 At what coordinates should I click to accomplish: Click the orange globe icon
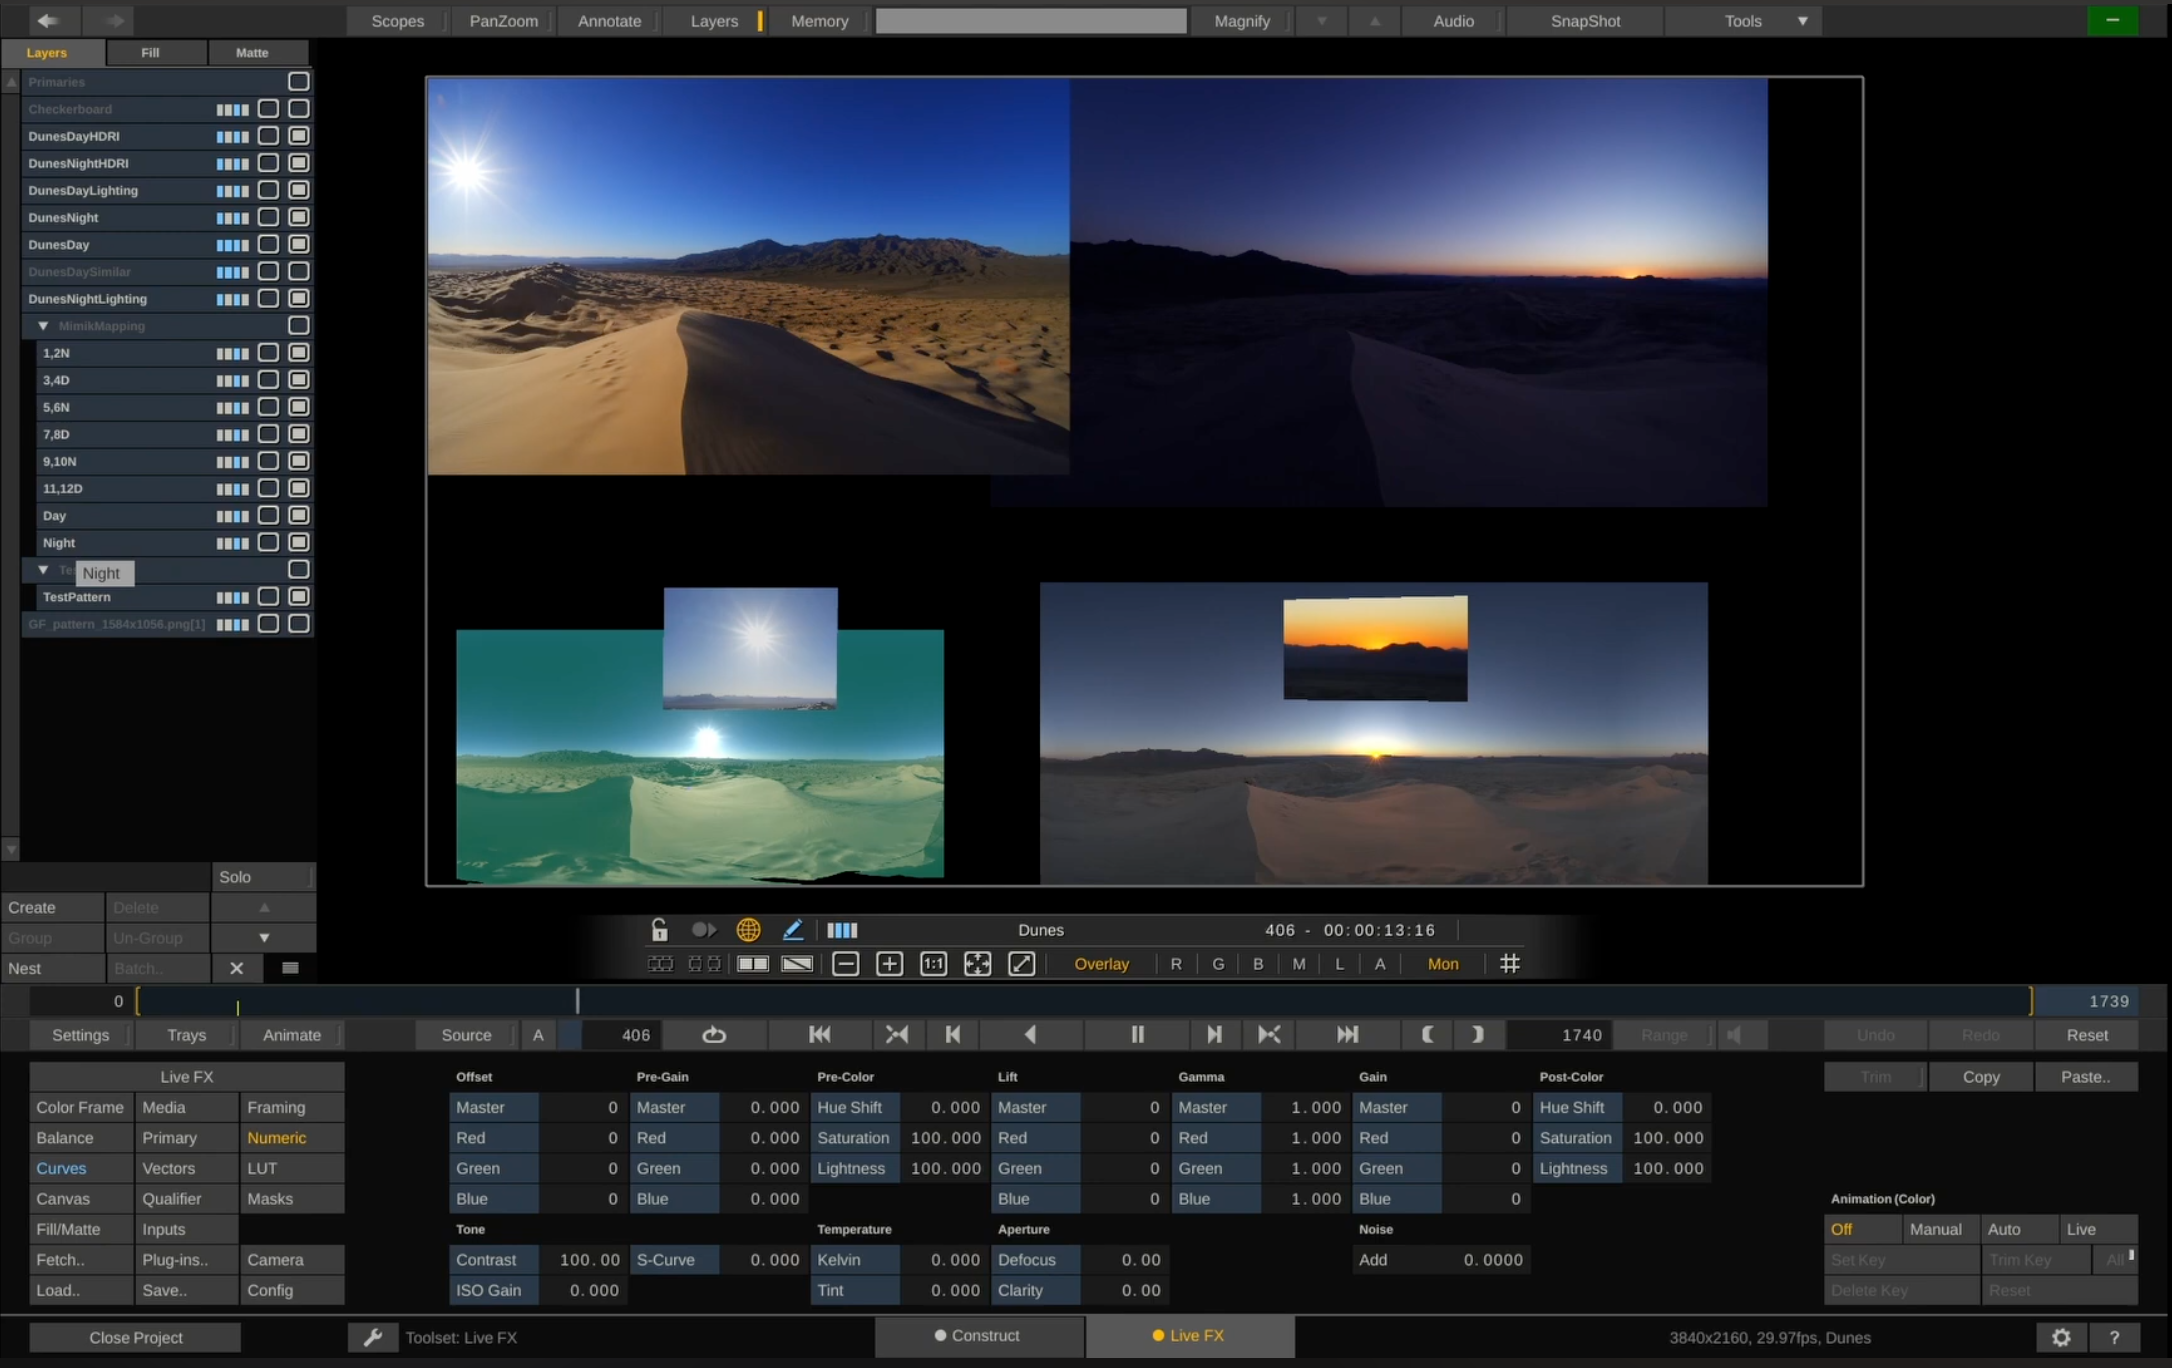(x=748, y=930)
